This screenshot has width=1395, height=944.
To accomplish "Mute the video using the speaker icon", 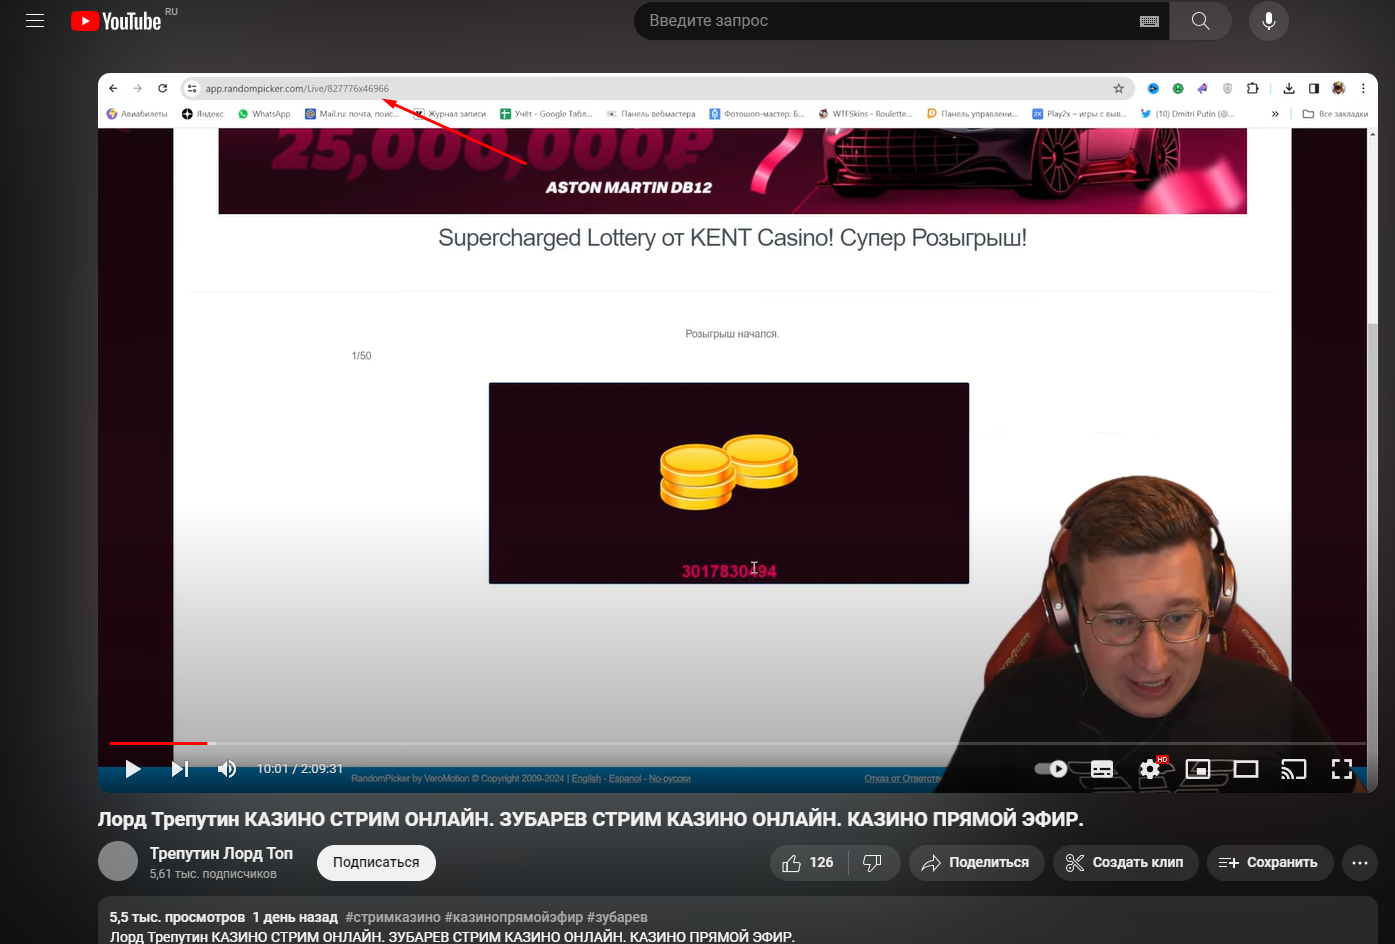I will click(227, 769).
